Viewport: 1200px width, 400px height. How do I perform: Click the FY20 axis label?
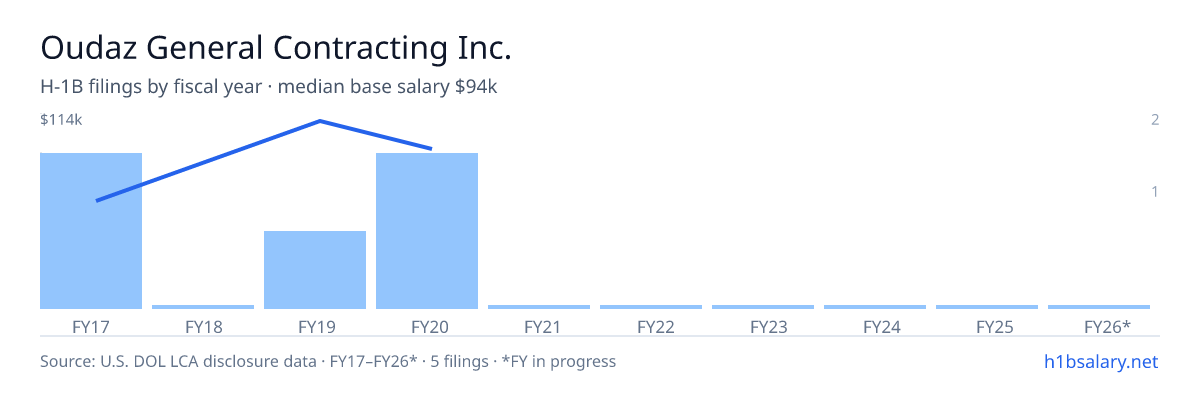coord(427,326)
